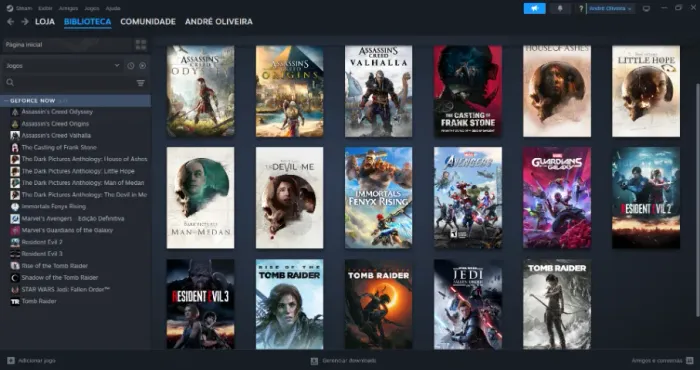Open the Exibir menu
The height and width of the screenshot is (370, 700).
point(45,8)
